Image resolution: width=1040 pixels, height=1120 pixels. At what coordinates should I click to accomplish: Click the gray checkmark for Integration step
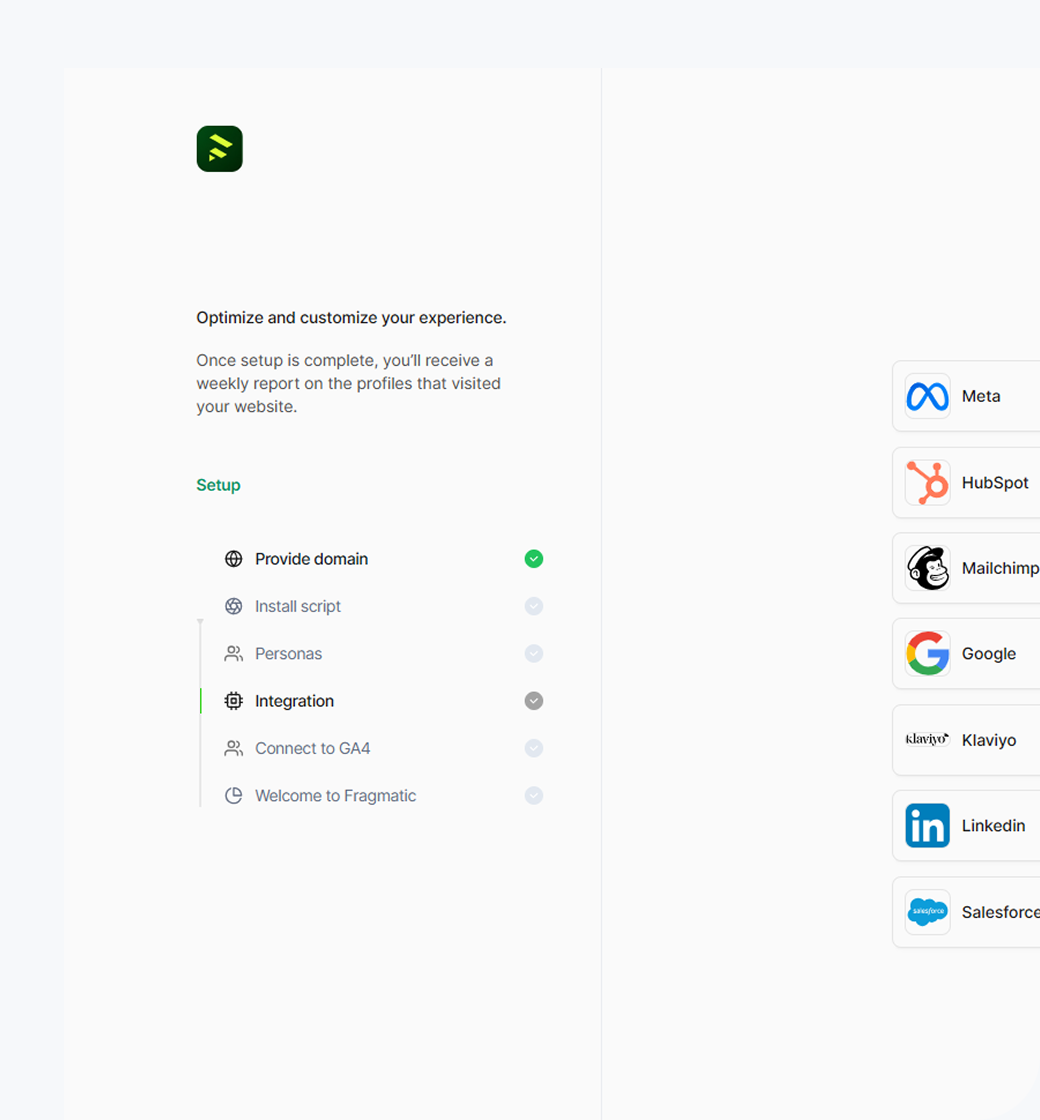[x=534, y=701]
